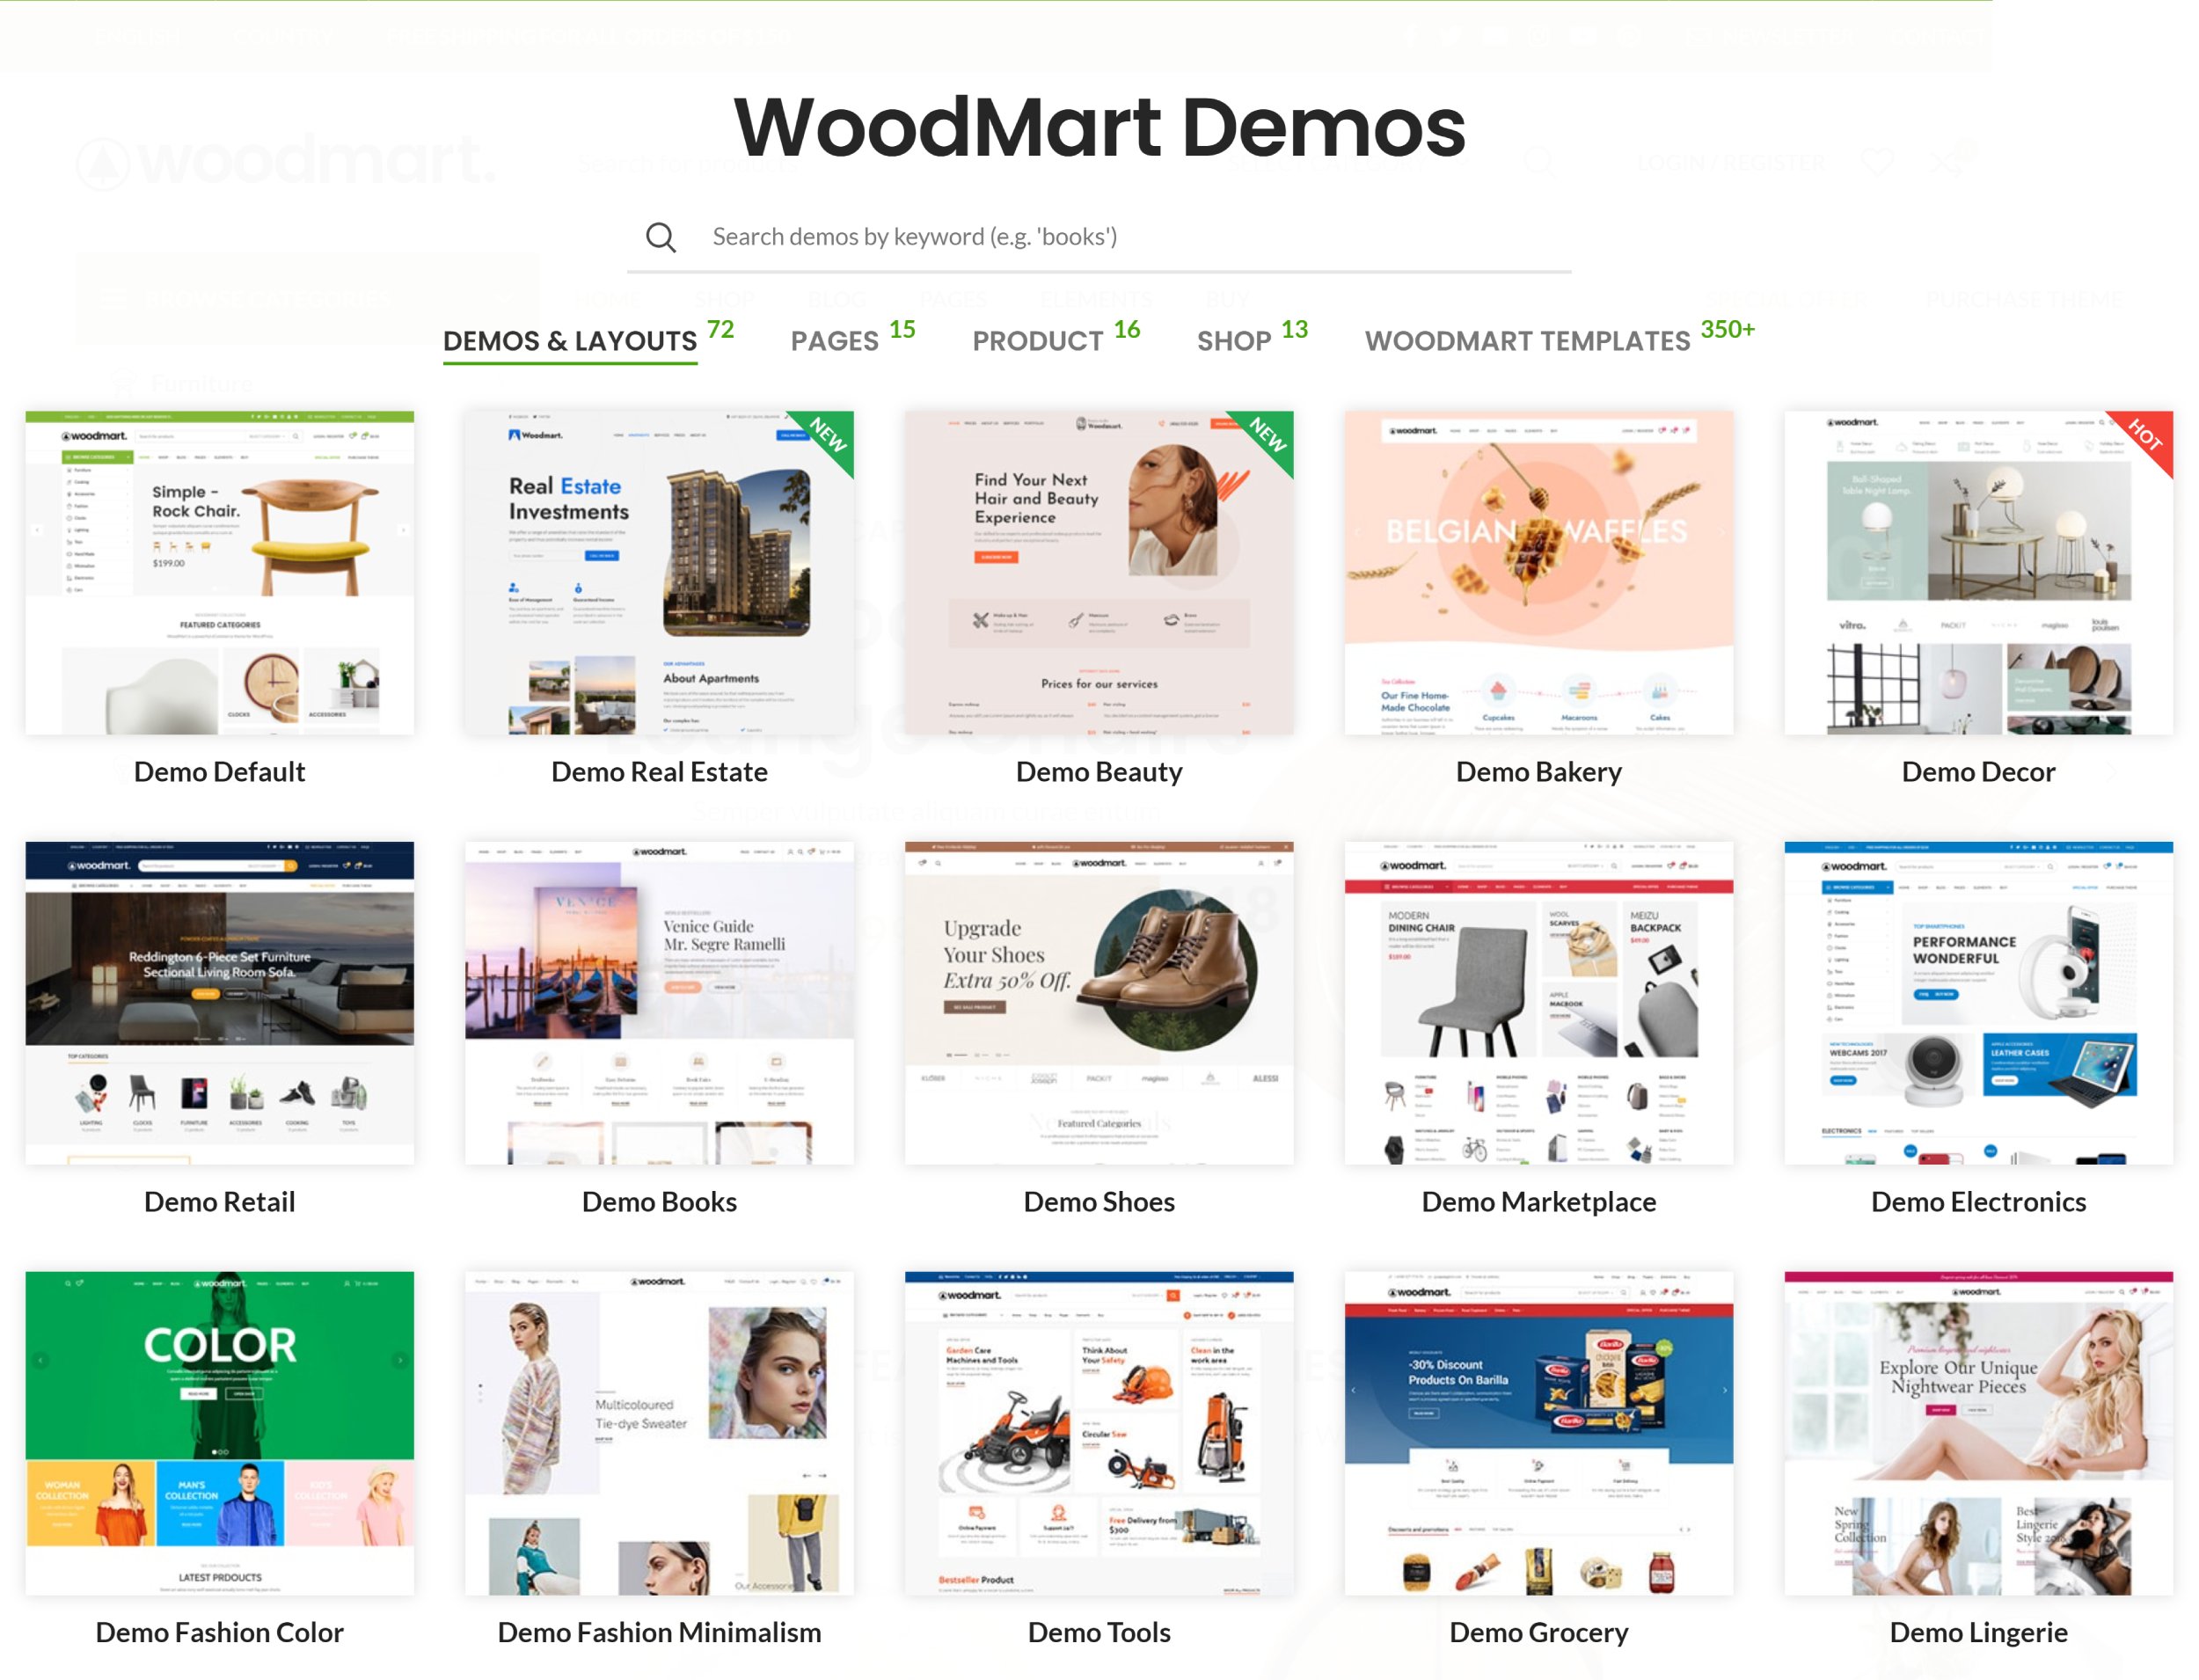Select Demo Beauty thumbnail
The height and width of the screenshot is (1680, 2199).
(x=1099, y=573)
